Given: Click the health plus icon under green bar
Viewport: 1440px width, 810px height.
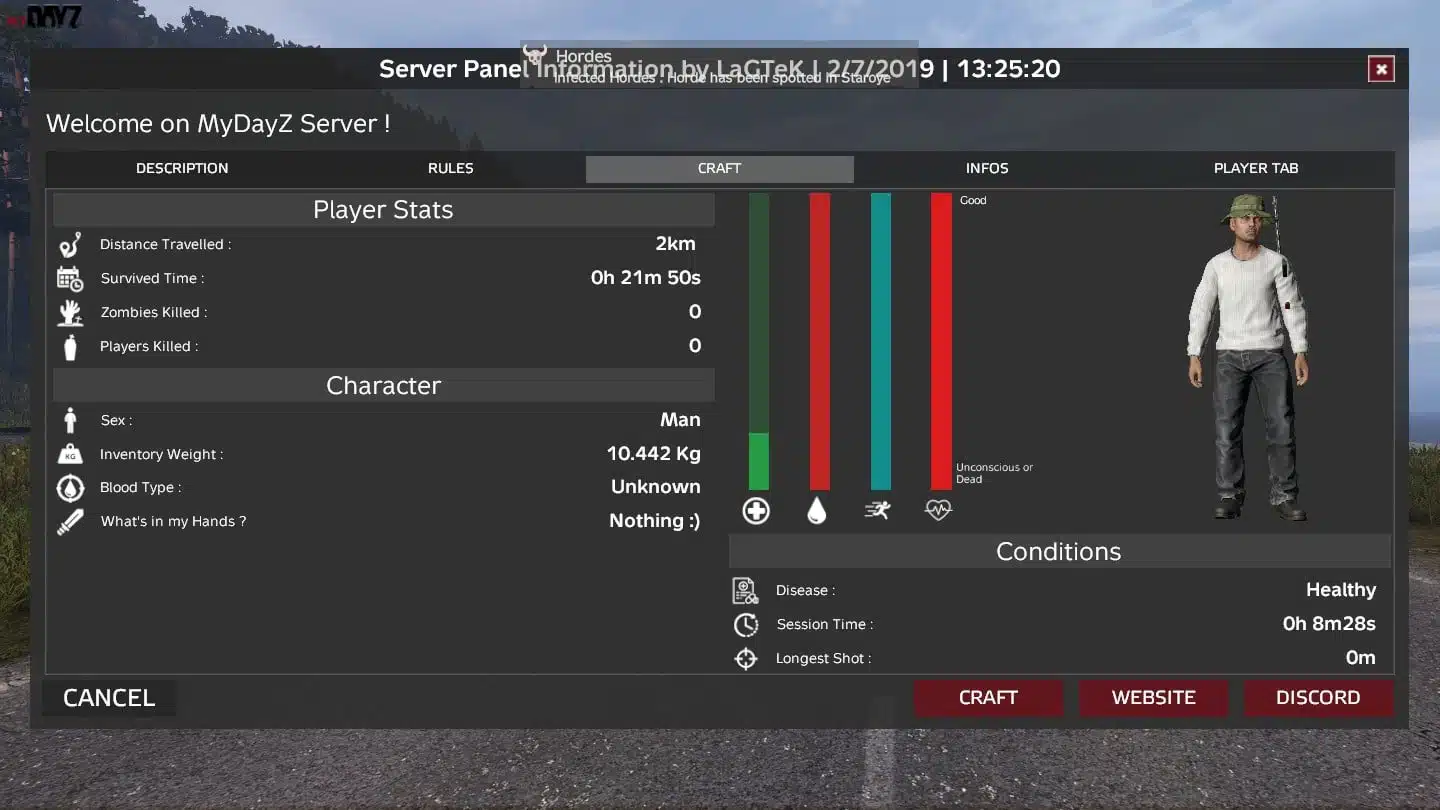Looking at the screenshot, I should point(756,511).
